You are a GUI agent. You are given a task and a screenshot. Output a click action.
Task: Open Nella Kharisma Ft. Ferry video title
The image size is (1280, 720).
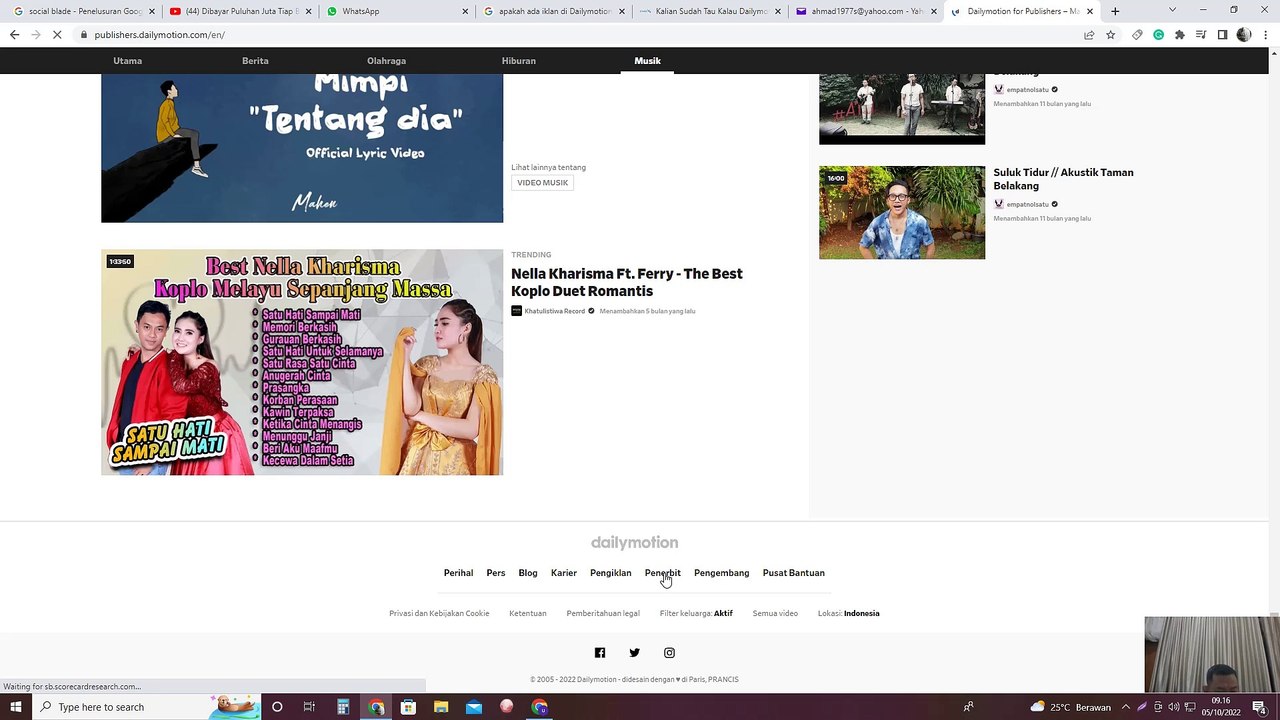click(627, 282)
